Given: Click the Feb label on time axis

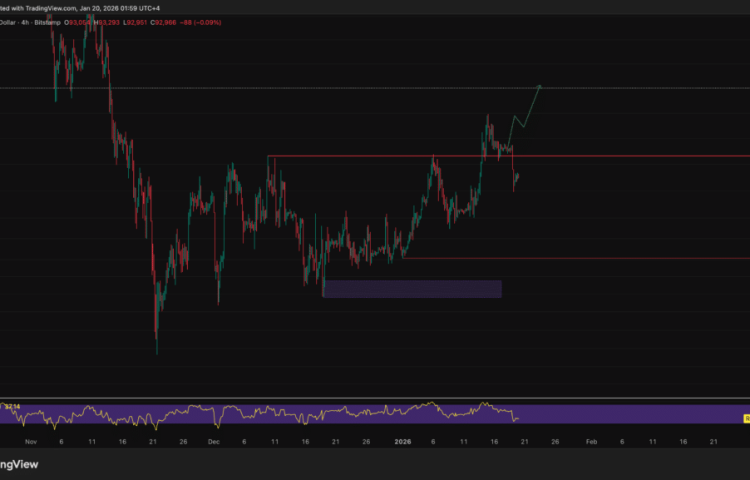Looking at the screenshot, I should pyautogui.click(x=590, y=440).
